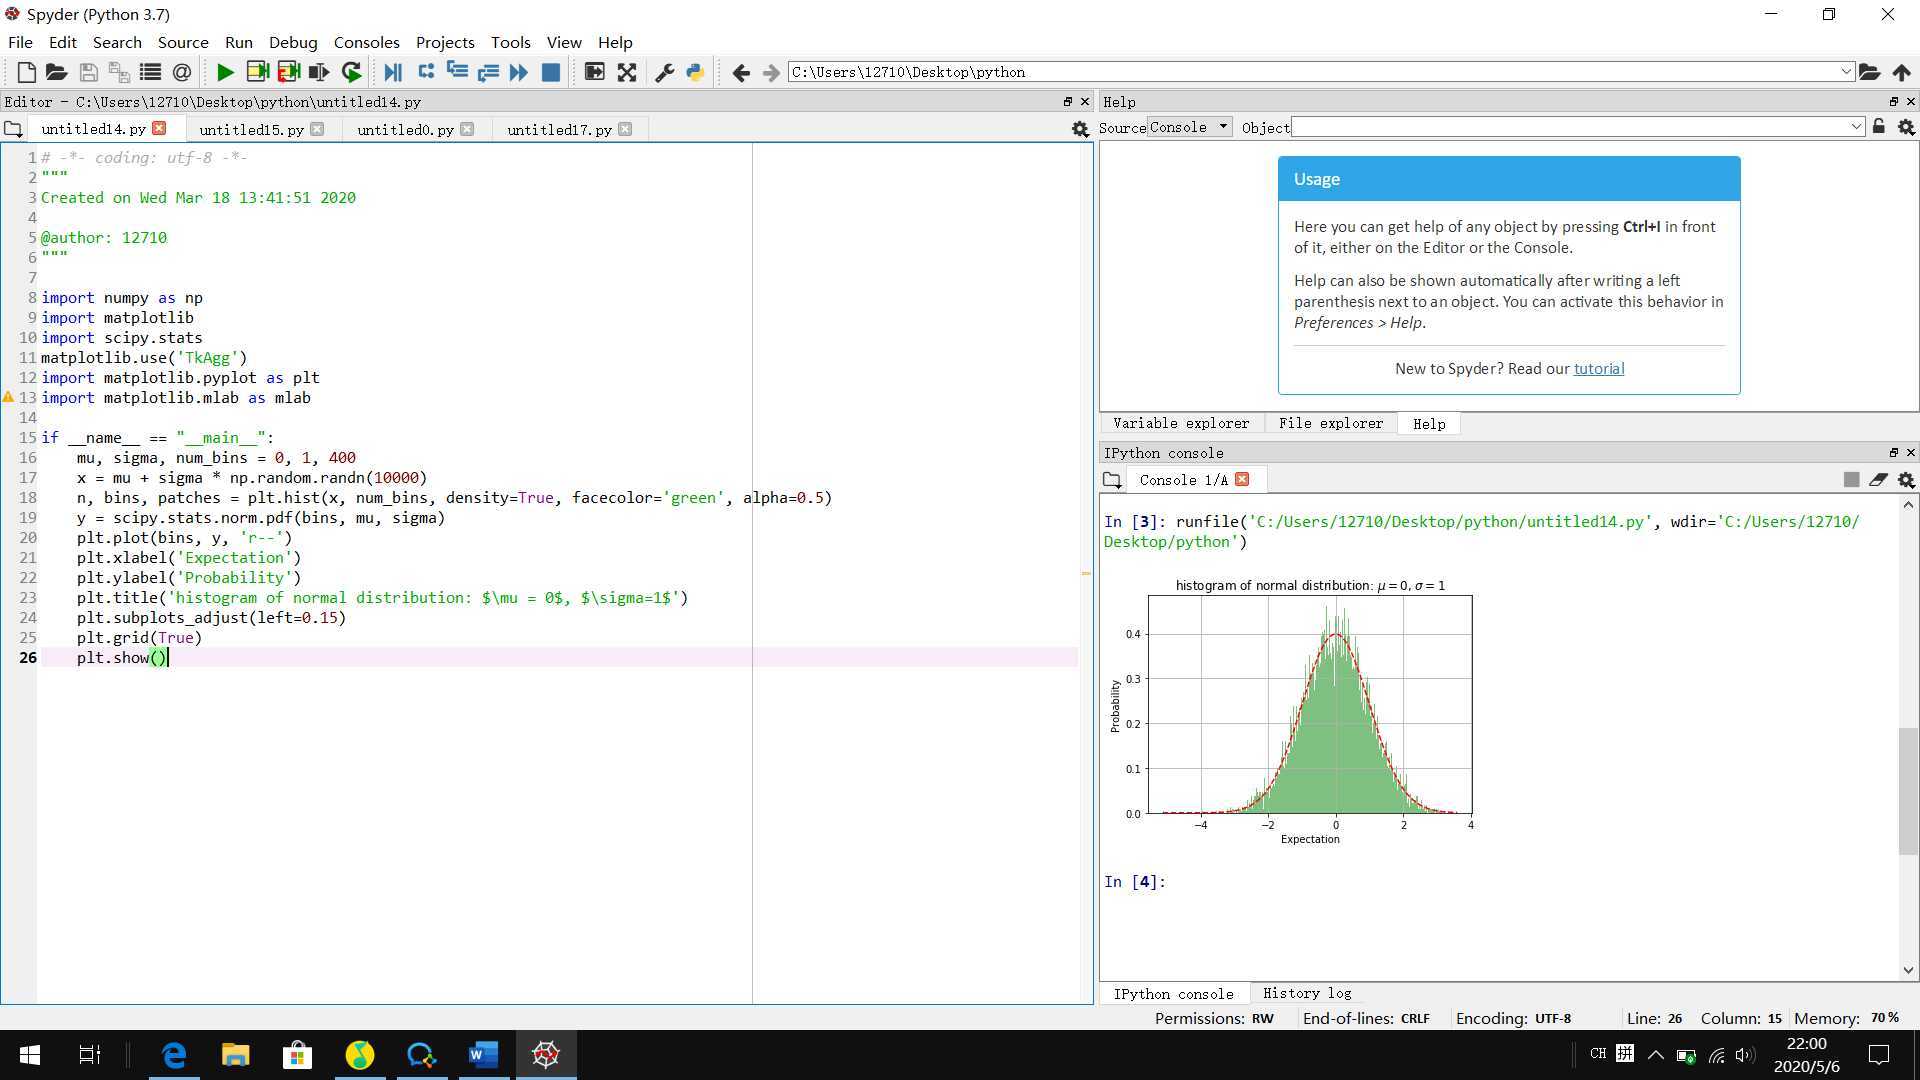Viewport: 1920px width, 1080px height.
Task: Open a file with the folder icon
Action: (x=56, y=72)
